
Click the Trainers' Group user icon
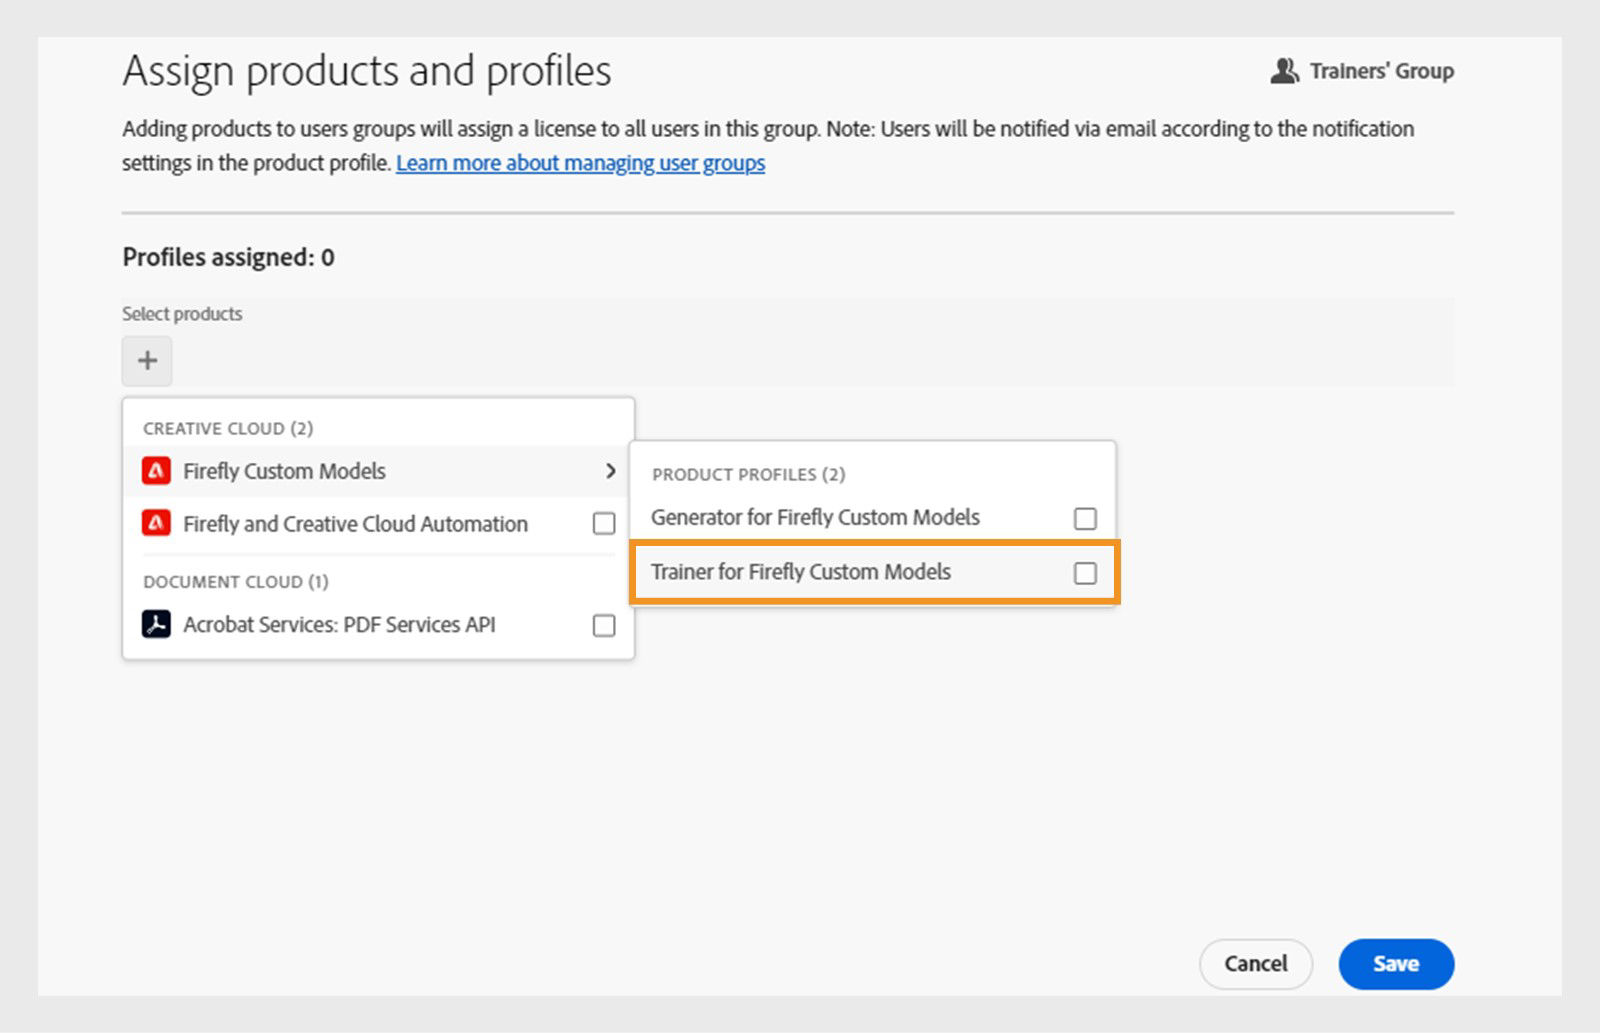(1284, 71)
